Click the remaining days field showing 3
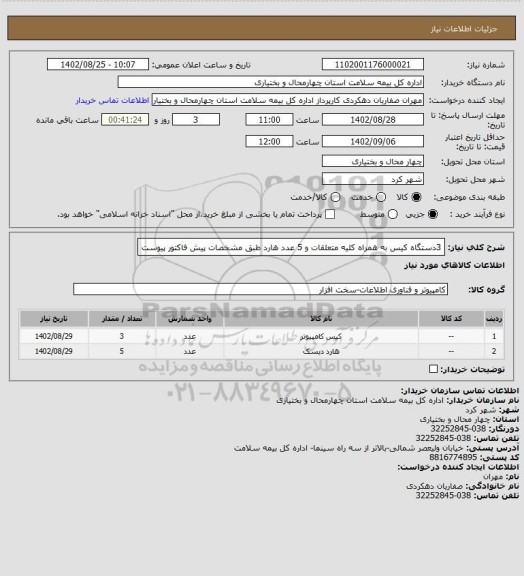Screen dimensions: 524x576 click(x=196, y=120)
